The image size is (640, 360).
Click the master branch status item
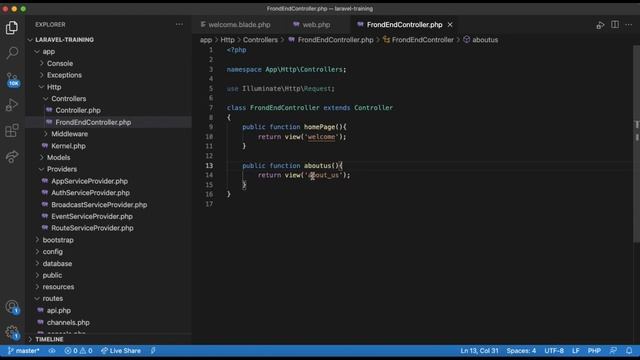[24, 351]
